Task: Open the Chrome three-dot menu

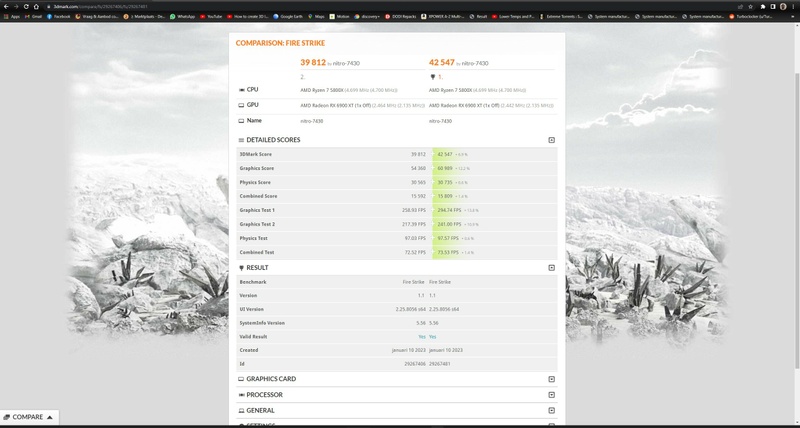Action: coord(793,7)
